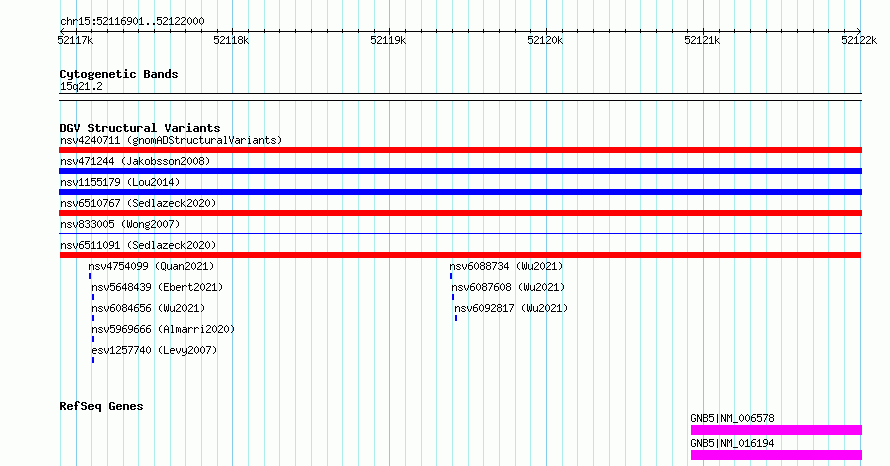890x466 pixels.
Task: Click the 52121k ruler tick label
Action: pyautogui.click(x=702, y=40)
